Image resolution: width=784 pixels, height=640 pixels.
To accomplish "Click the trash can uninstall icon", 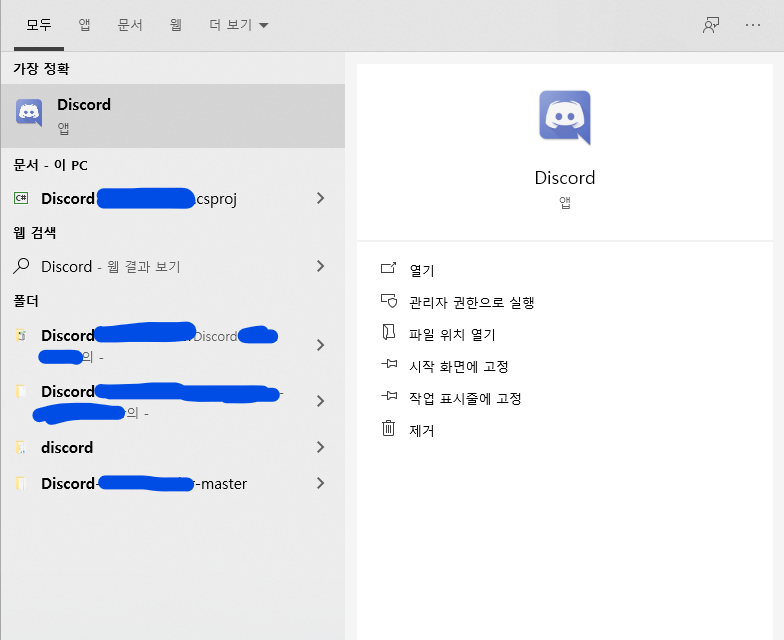I will click(x=388, y=428).
